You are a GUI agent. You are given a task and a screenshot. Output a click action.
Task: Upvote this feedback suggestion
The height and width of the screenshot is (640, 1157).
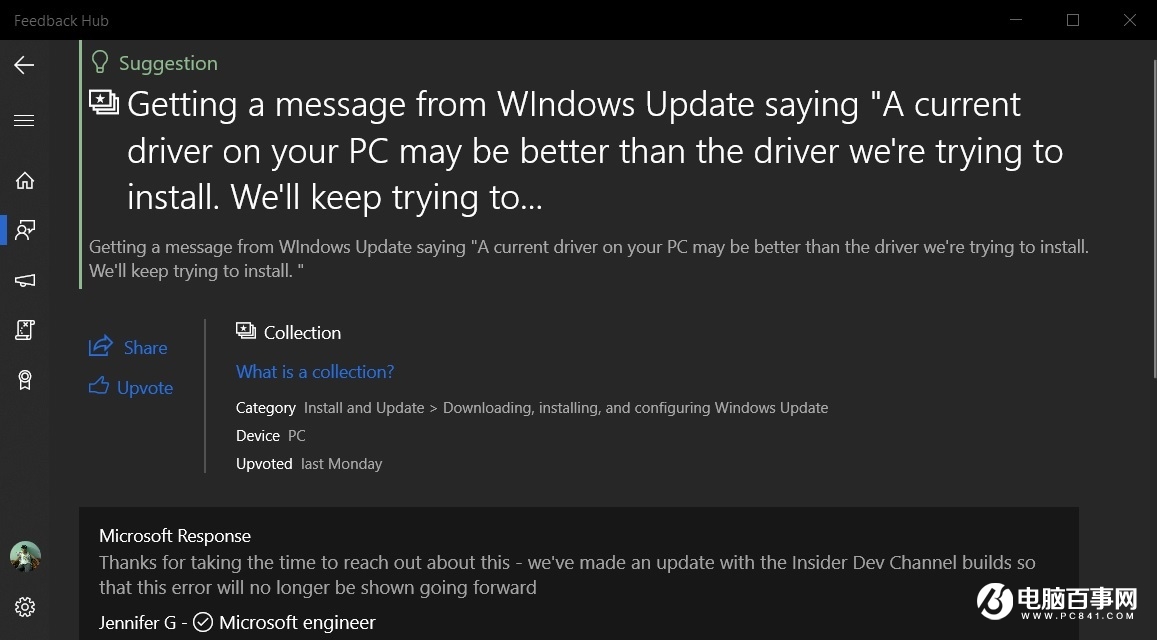(130, 388)
